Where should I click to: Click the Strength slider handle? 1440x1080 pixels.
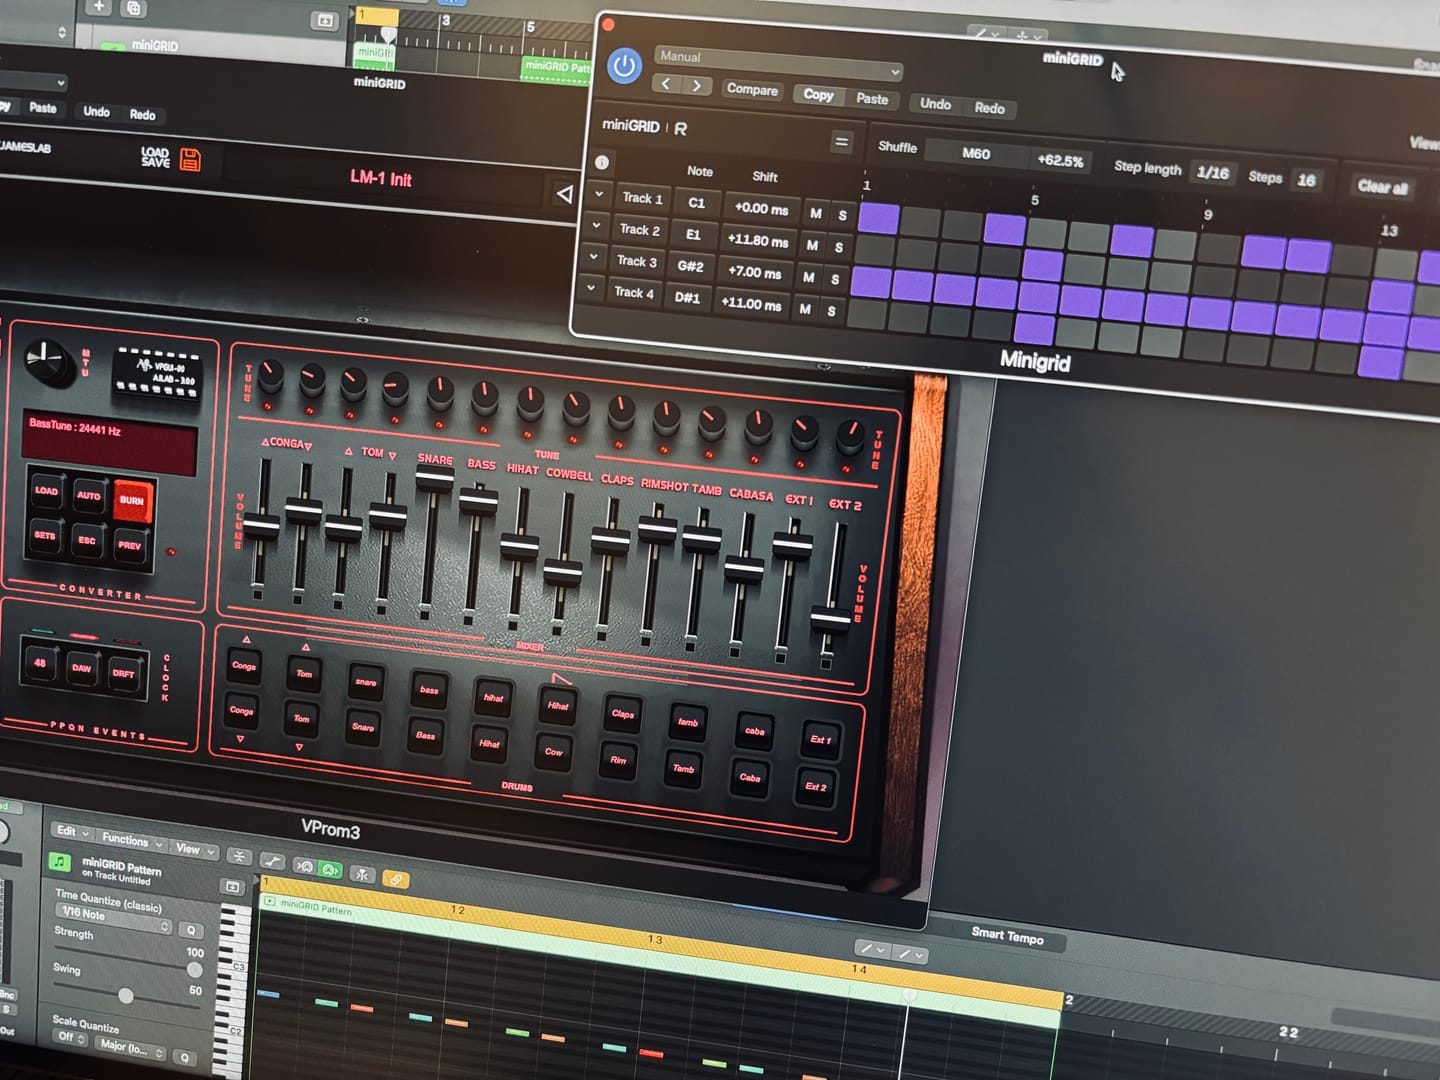[195, 970]
